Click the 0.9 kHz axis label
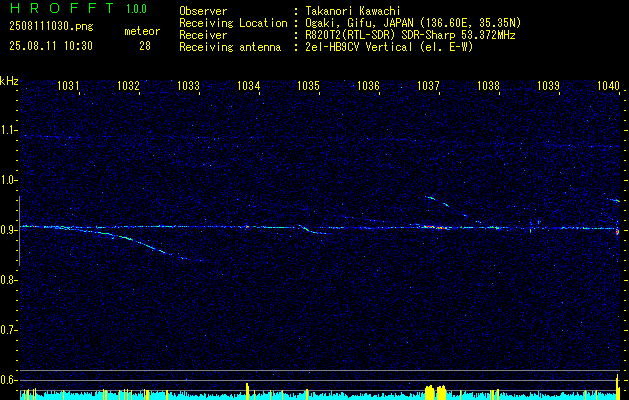 9,230
